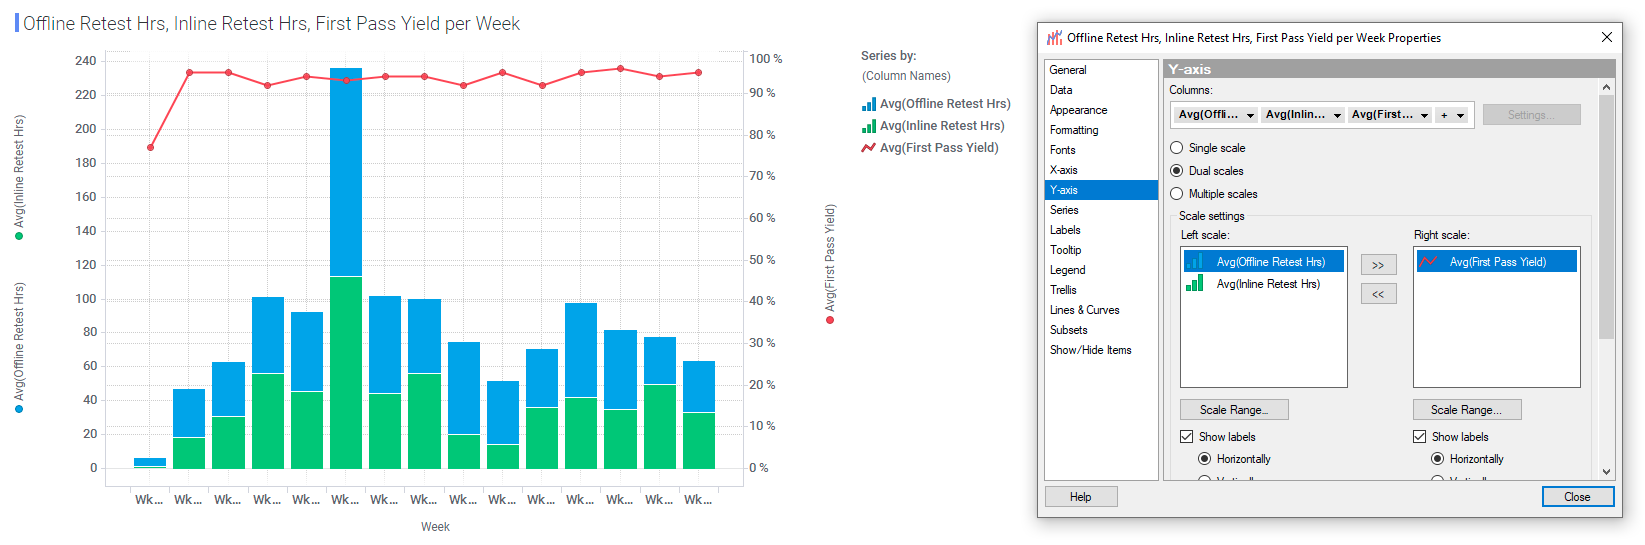Image resolution: width=1645 pixels, height=545 pixels.
Task: Select Avg(Inline Retest Hrs) in the Left scale list
Action: [1267, 284]
